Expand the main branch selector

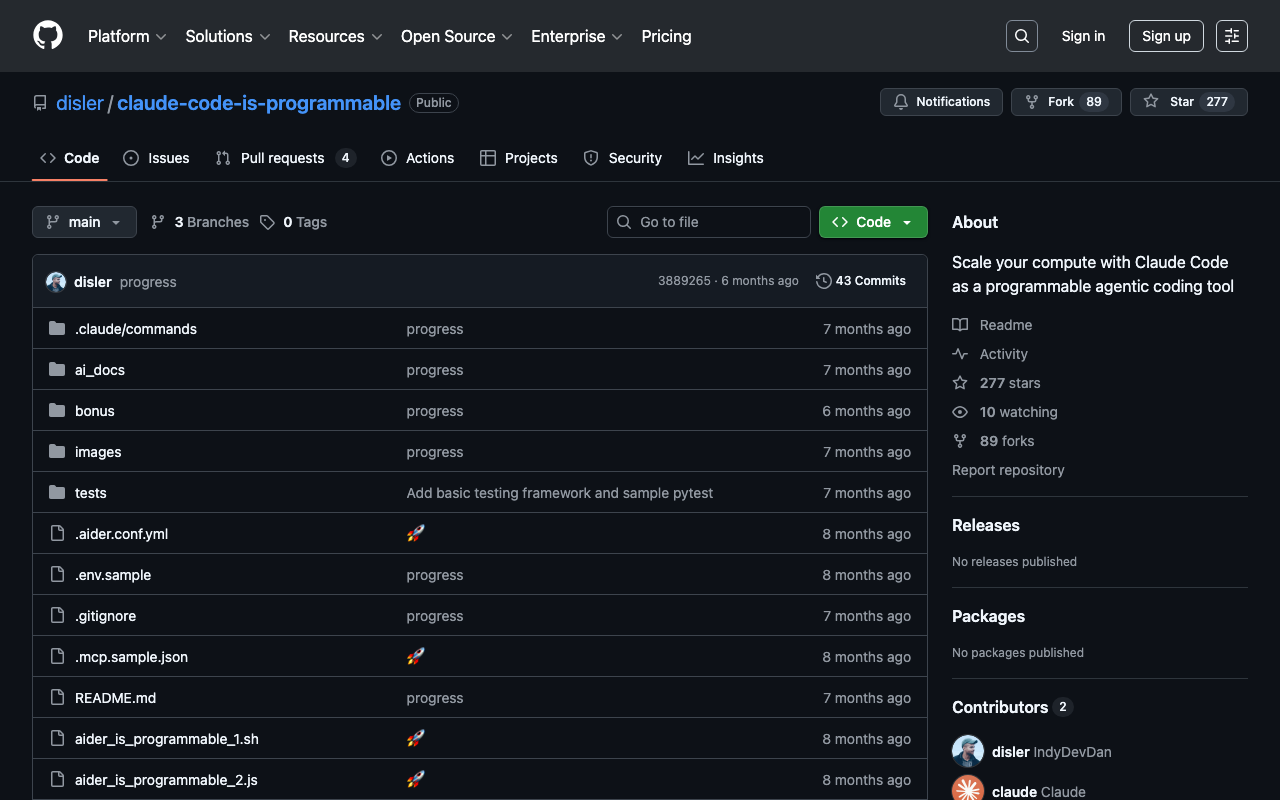84,222
